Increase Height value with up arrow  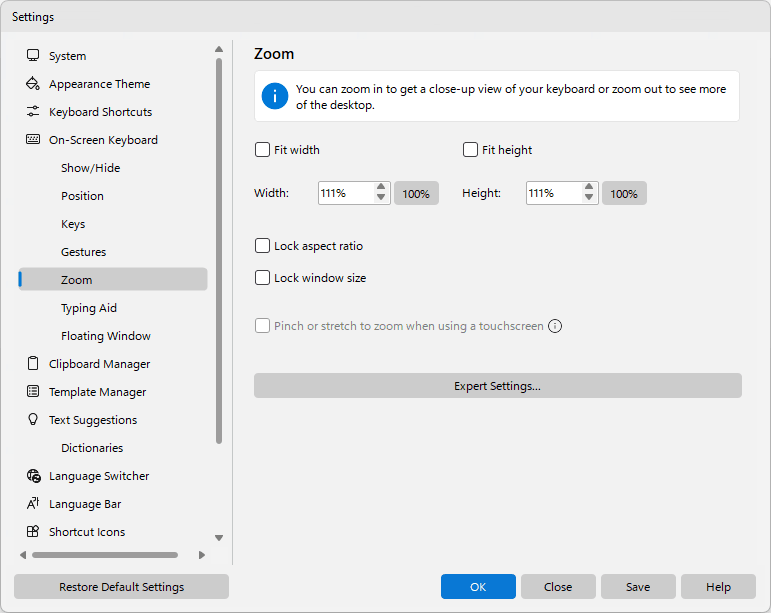click(589, 187)
